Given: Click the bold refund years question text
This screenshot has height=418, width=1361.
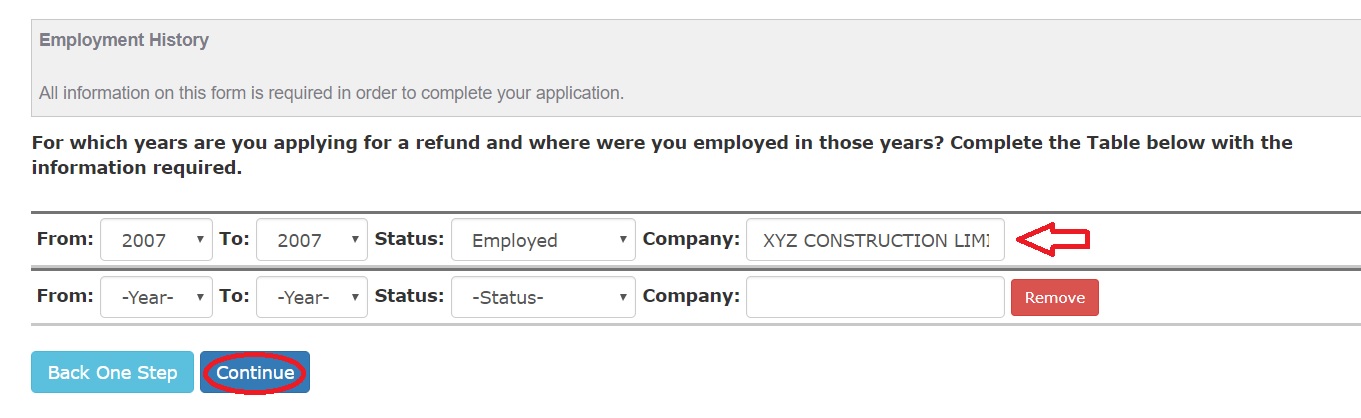Looking at the screenshot, I should click(662, 155).
